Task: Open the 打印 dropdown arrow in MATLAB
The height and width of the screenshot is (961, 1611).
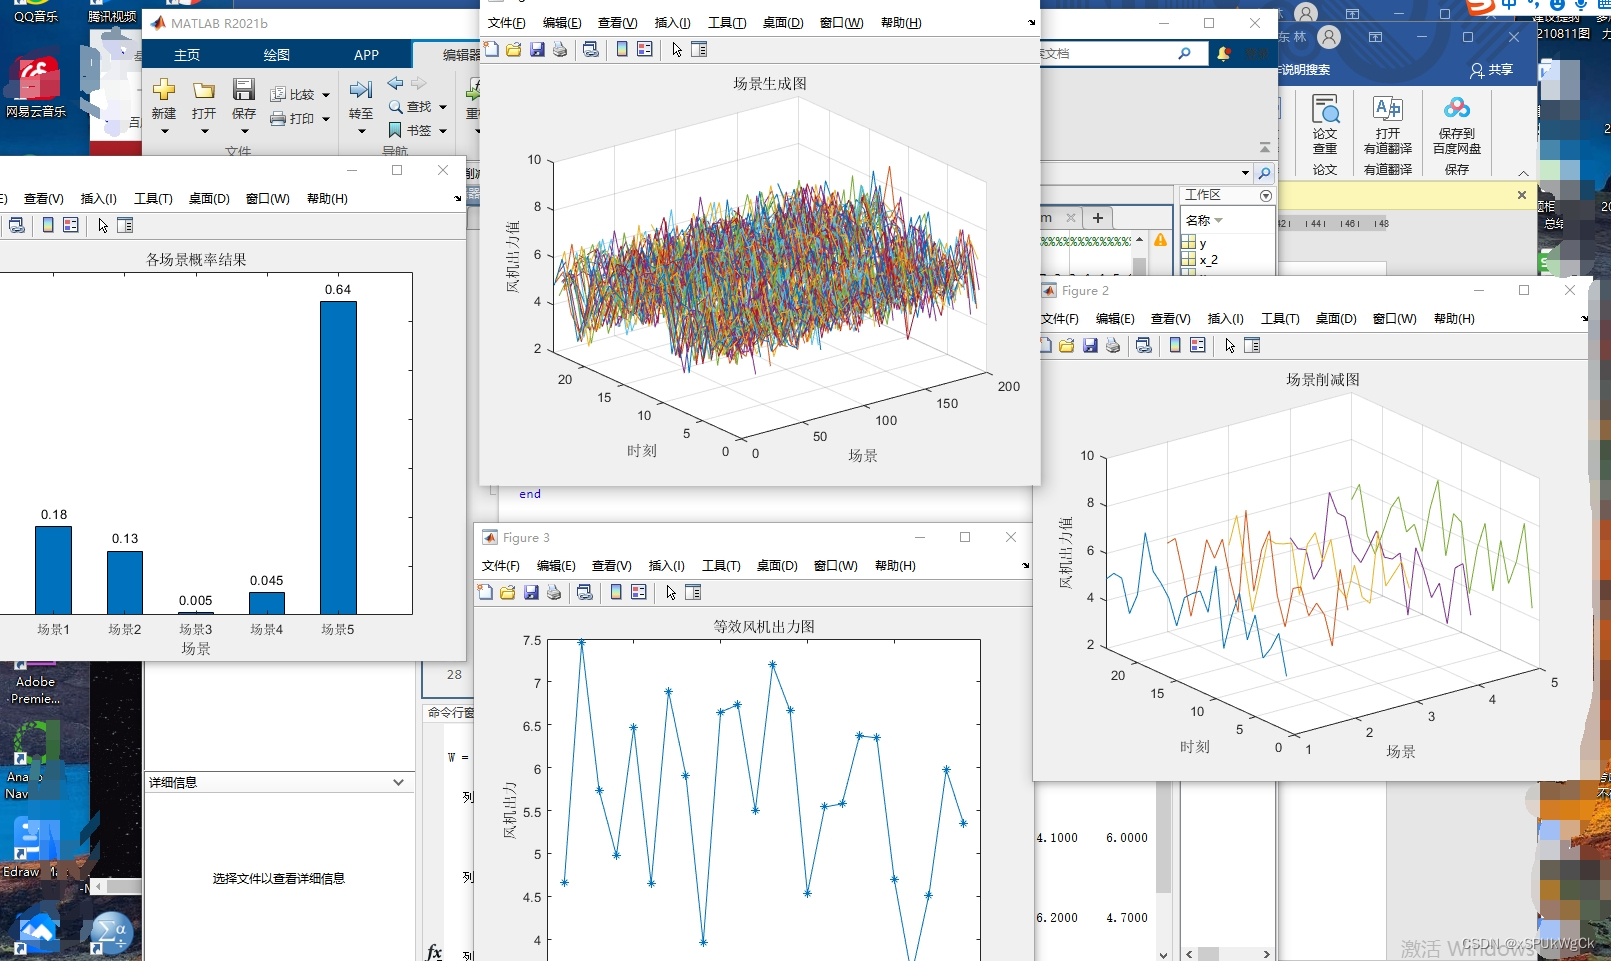Action: point(326,119)
